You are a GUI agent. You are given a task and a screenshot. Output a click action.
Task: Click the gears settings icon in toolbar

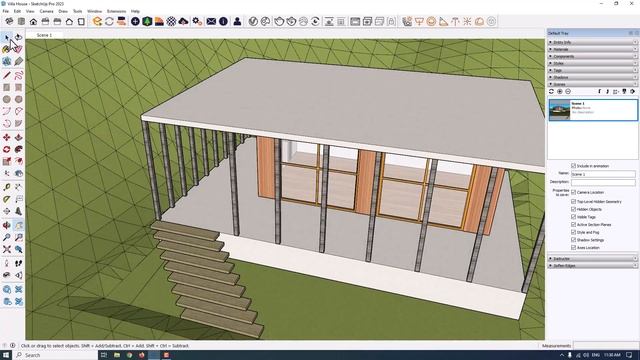point(197,22)
